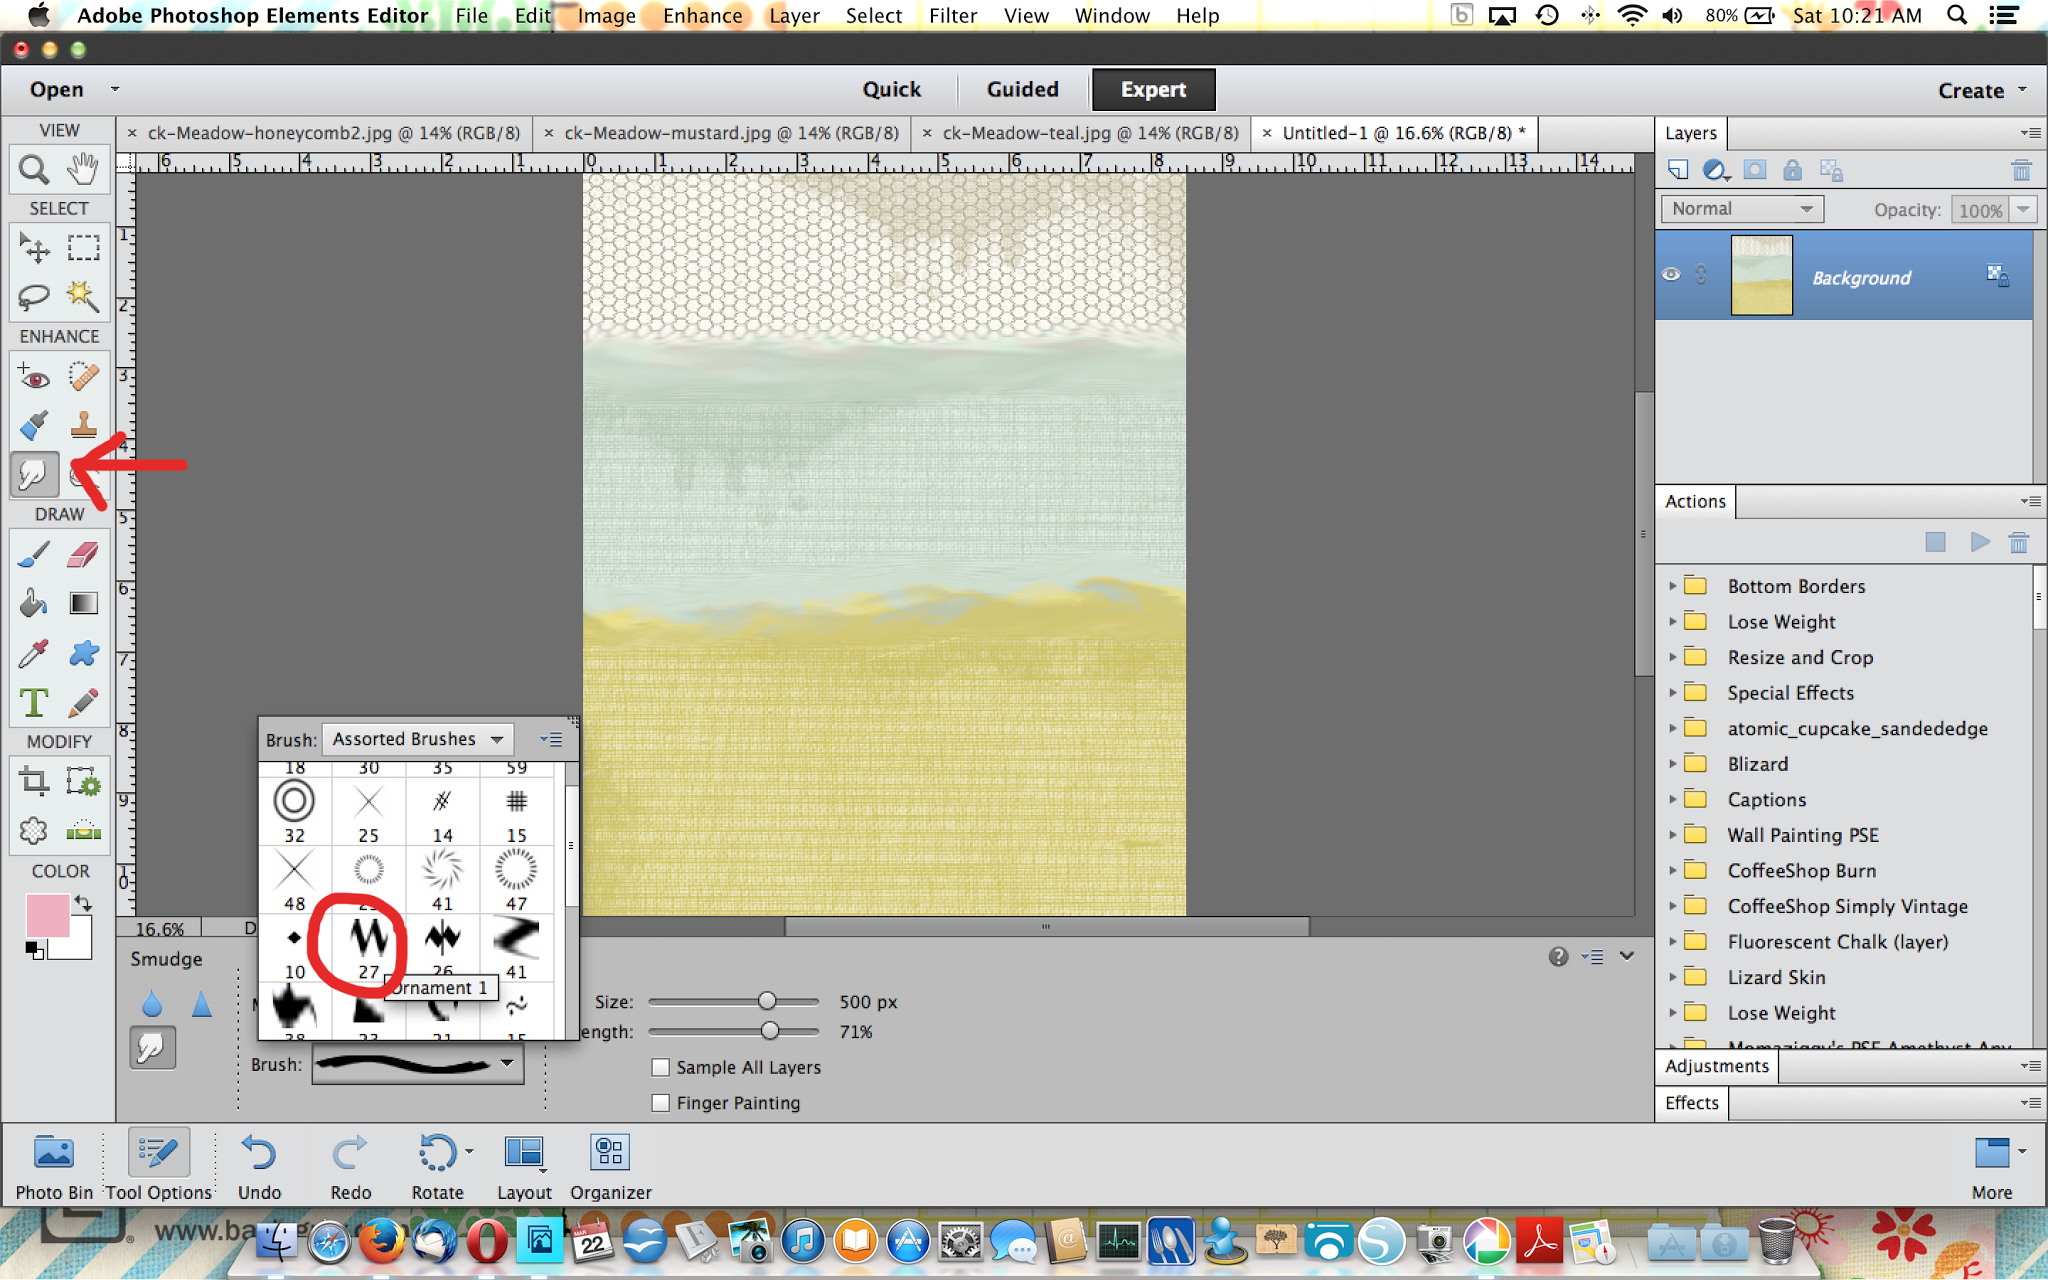Open the Normal blend mode dropdown
The height and width of the screenshot is (1280, 2048).
(x=1742, y=209)
